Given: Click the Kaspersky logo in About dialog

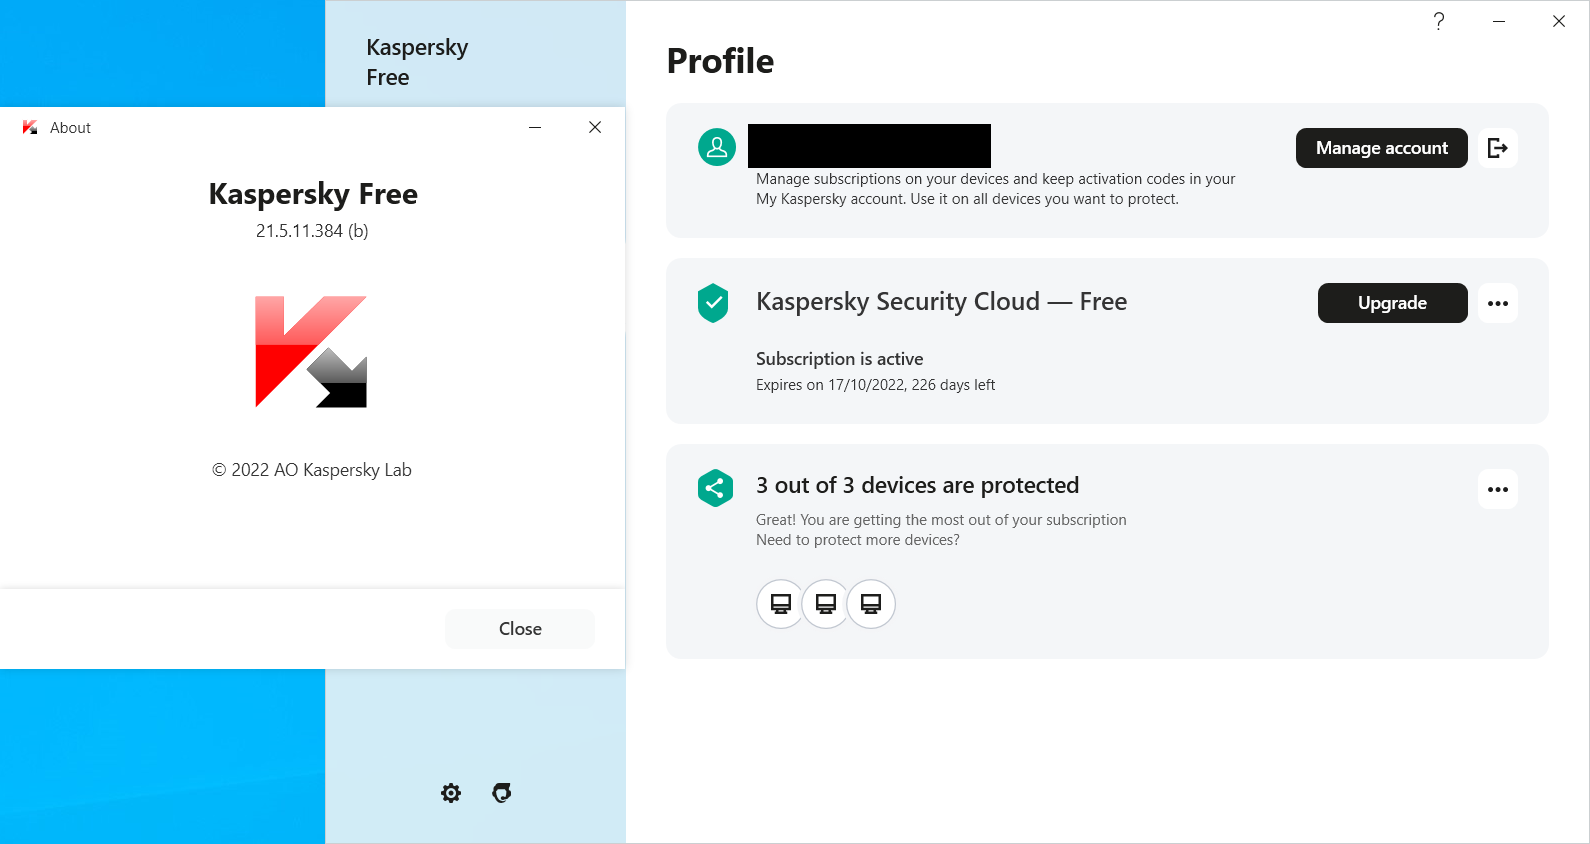Looking at the screenshot, I should [311, 352].
